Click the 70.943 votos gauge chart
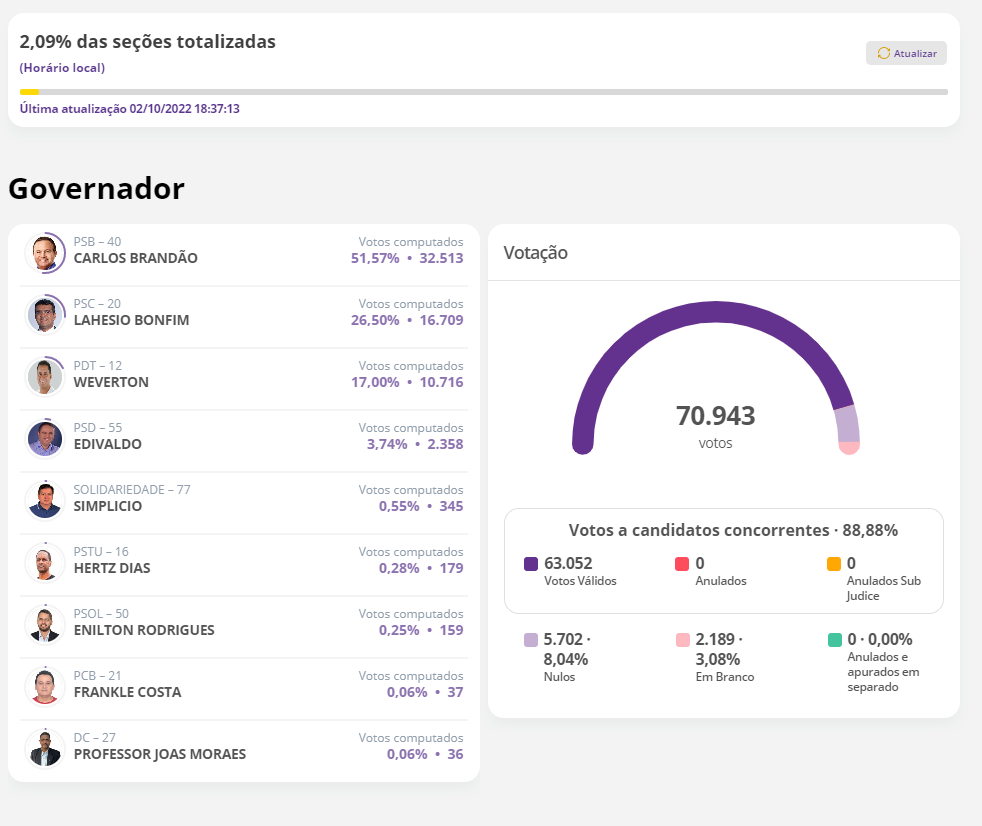This screenshot has width=982, height=826. 715,380
